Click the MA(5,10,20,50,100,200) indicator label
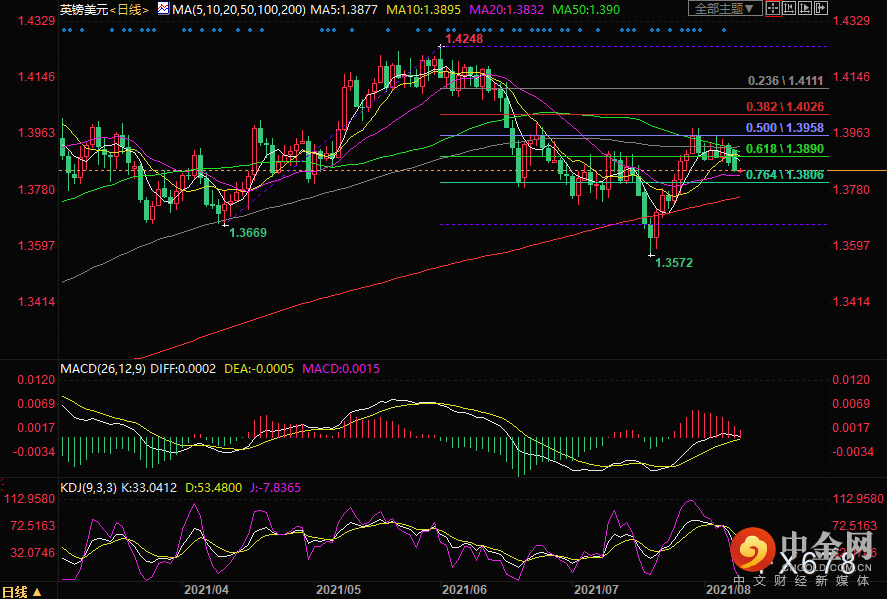 pyautogui.click(x=238, y=9)
